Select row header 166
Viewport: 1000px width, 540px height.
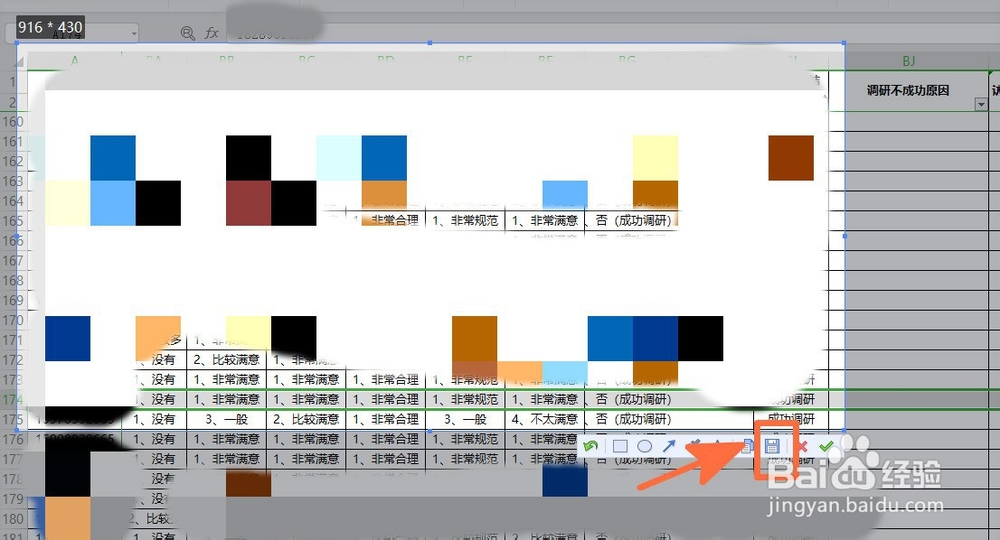13,241
